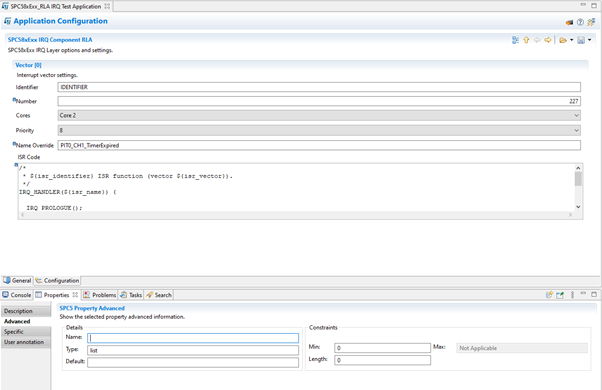The height and width of the screenshot is (390, 602).
Task: Switch to the Configuration tab
Action: 57,281
